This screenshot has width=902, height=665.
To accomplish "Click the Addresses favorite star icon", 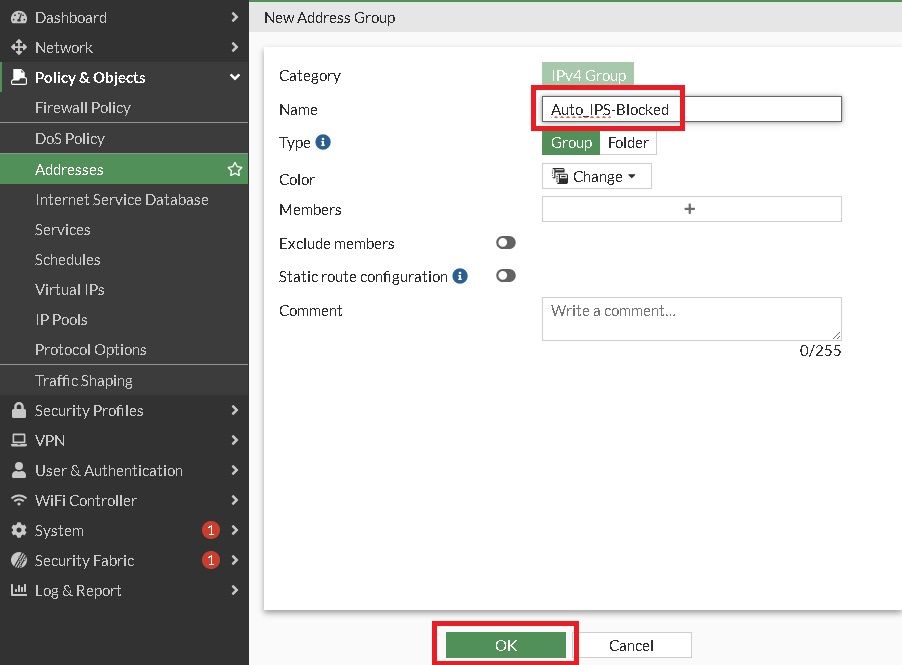I will (235, 169).
